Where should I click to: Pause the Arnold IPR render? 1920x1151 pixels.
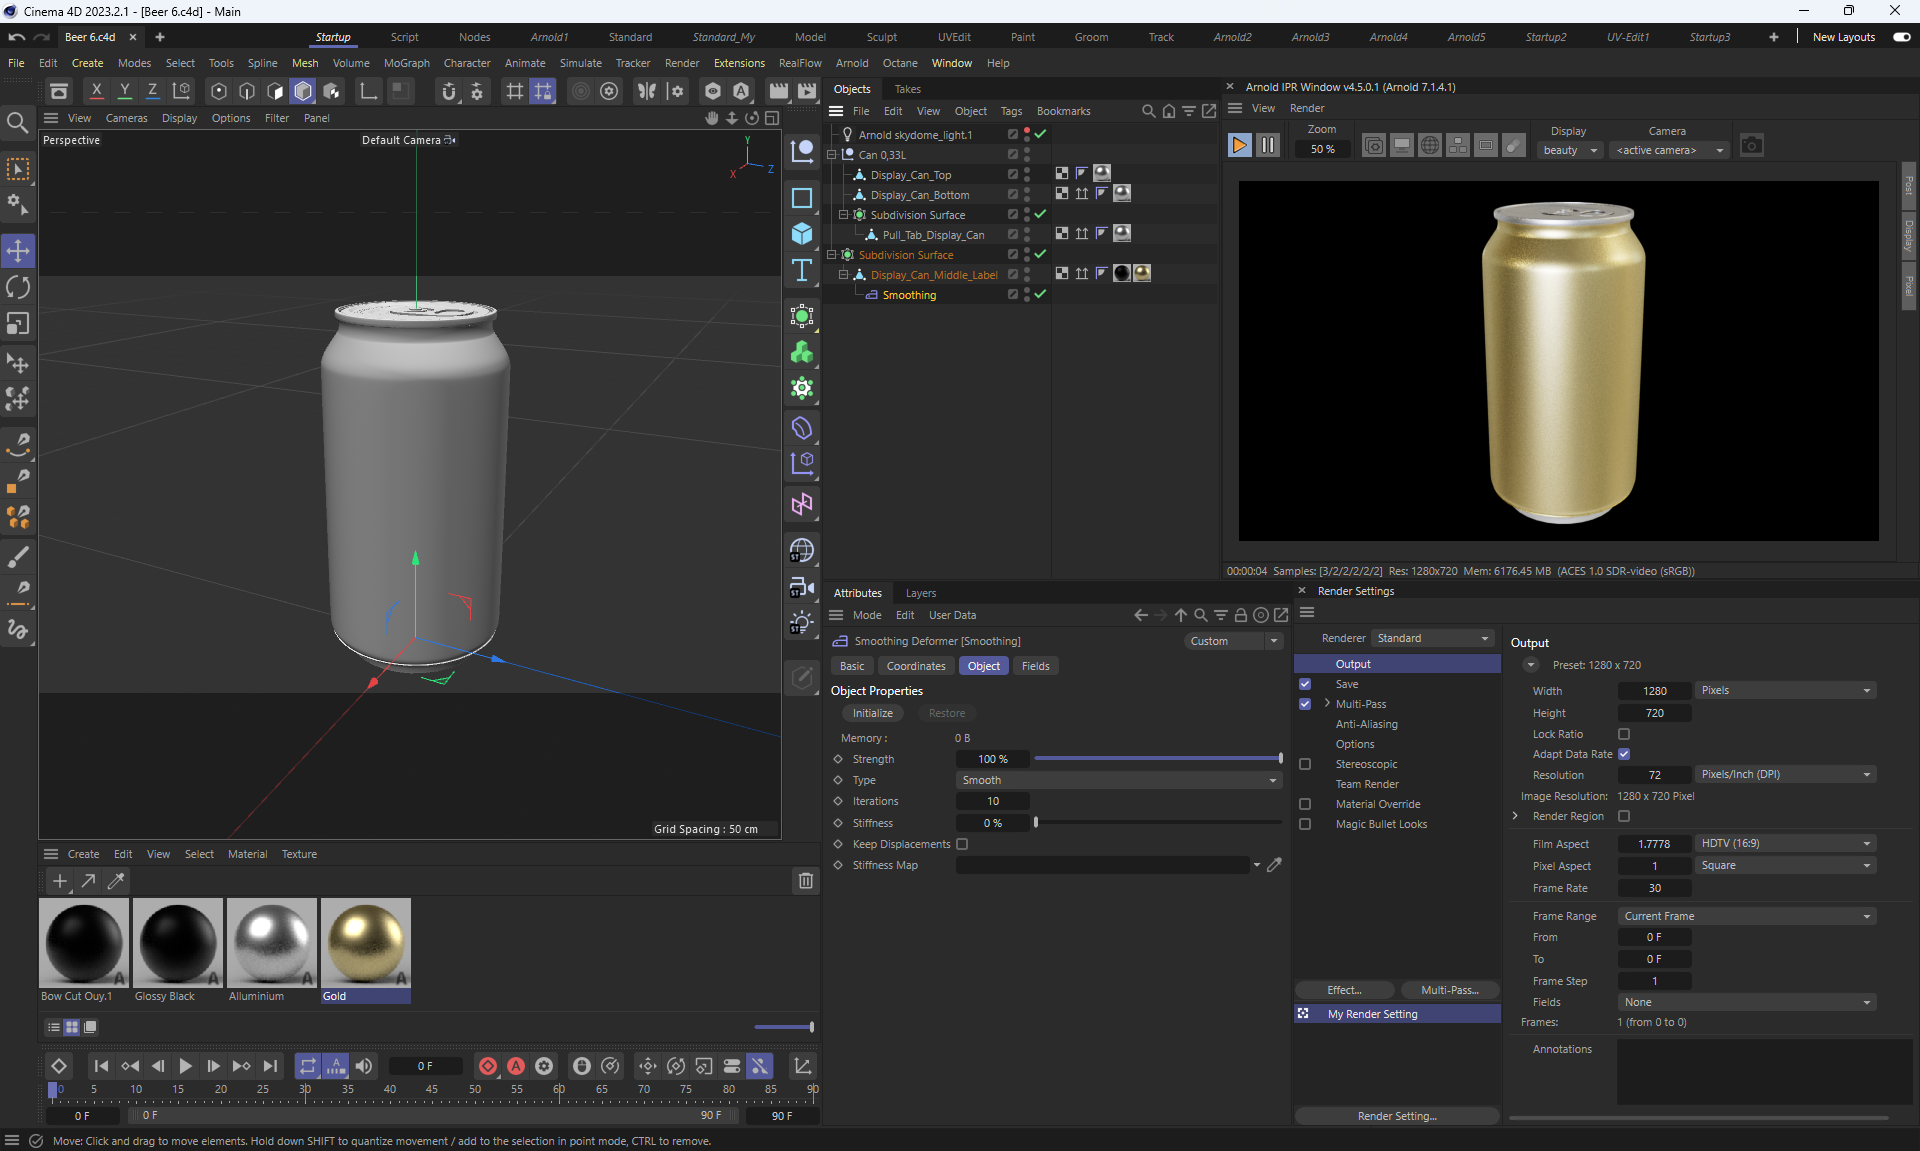click(1268, 145)
